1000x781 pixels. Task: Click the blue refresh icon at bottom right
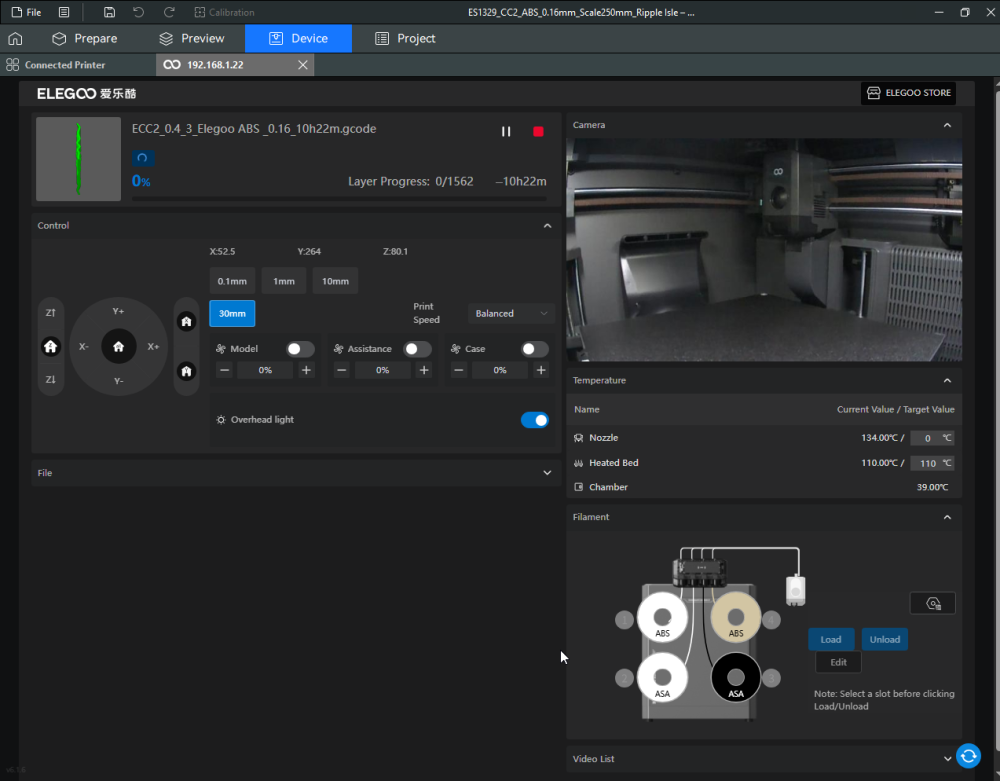click(967, 756)
